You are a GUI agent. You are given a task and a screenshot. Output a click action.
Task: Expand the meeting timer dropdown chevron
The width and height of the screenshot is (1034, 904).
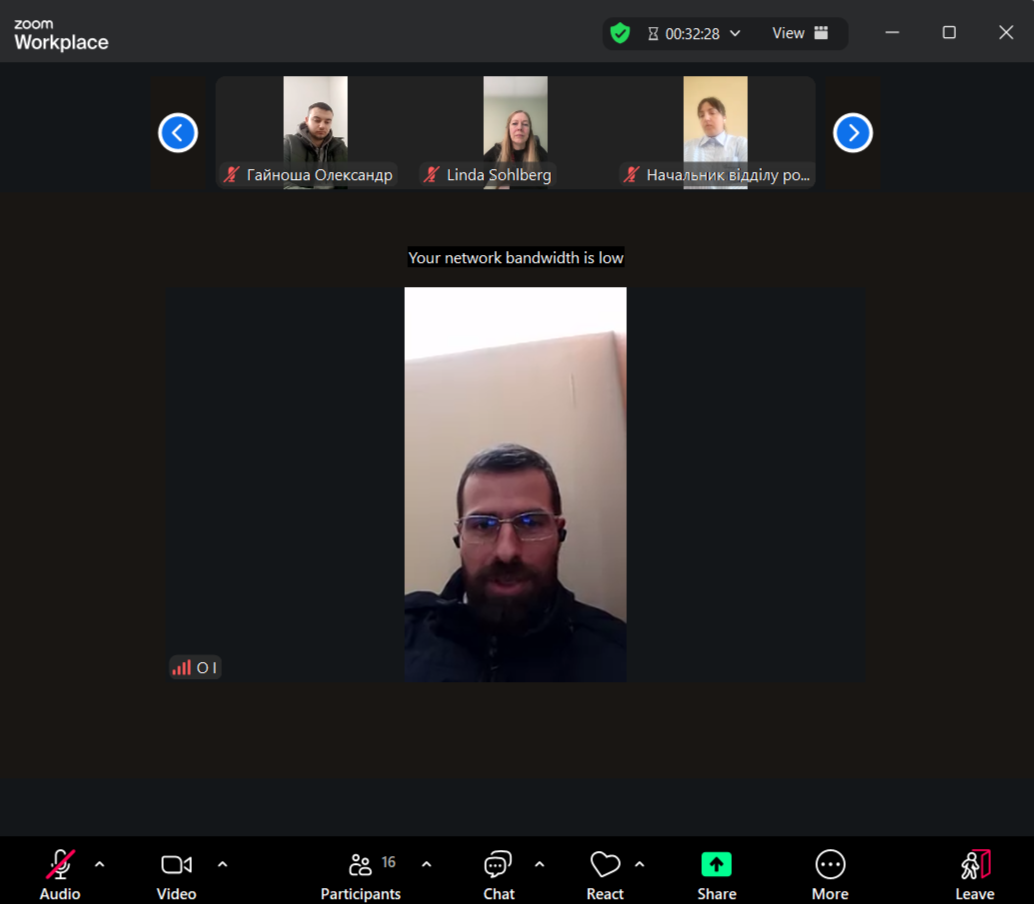coord(735,33)
